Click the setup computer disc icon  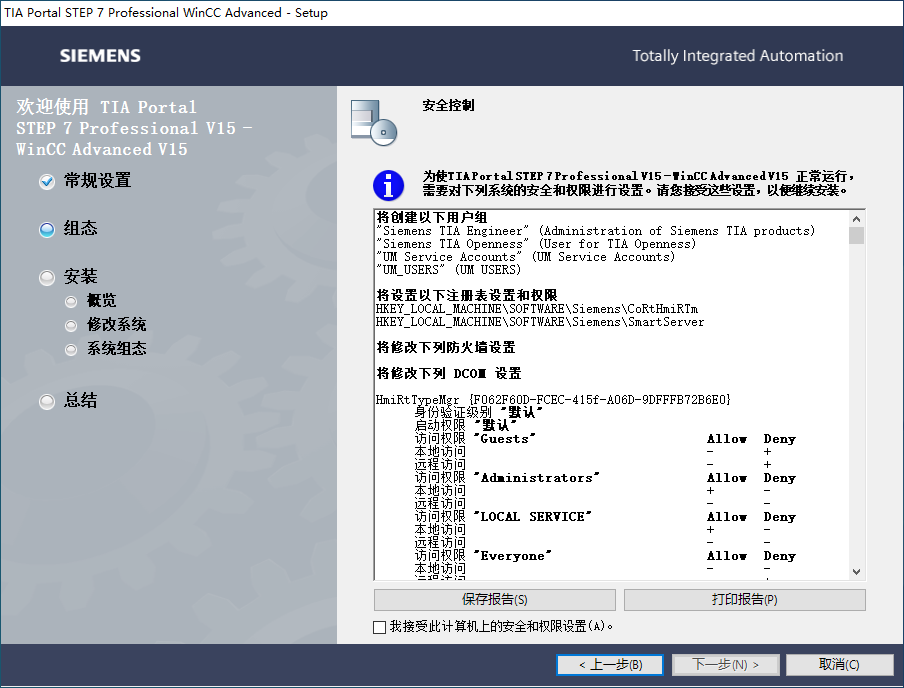[x=374, y=122]
